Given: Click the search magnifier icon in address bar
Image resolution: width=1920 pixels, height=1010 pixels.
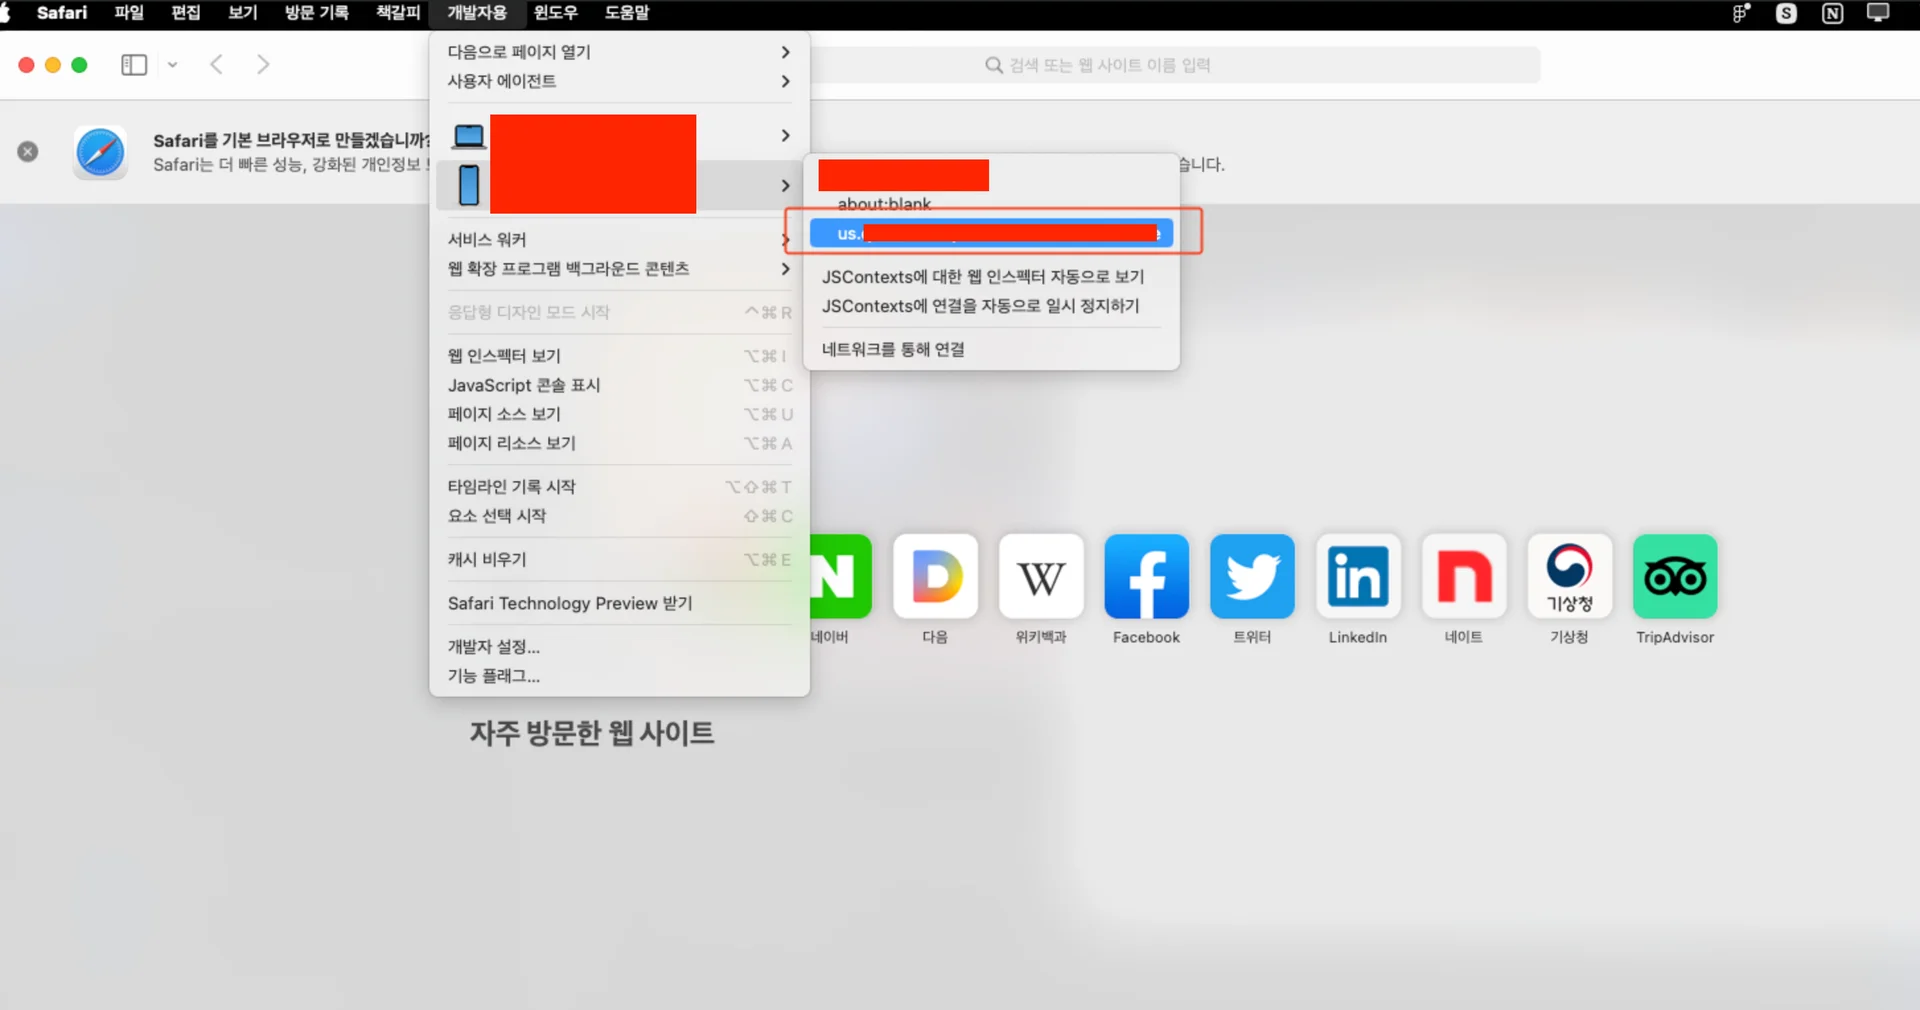Looking at the screenshot, I should click(994, 65).
